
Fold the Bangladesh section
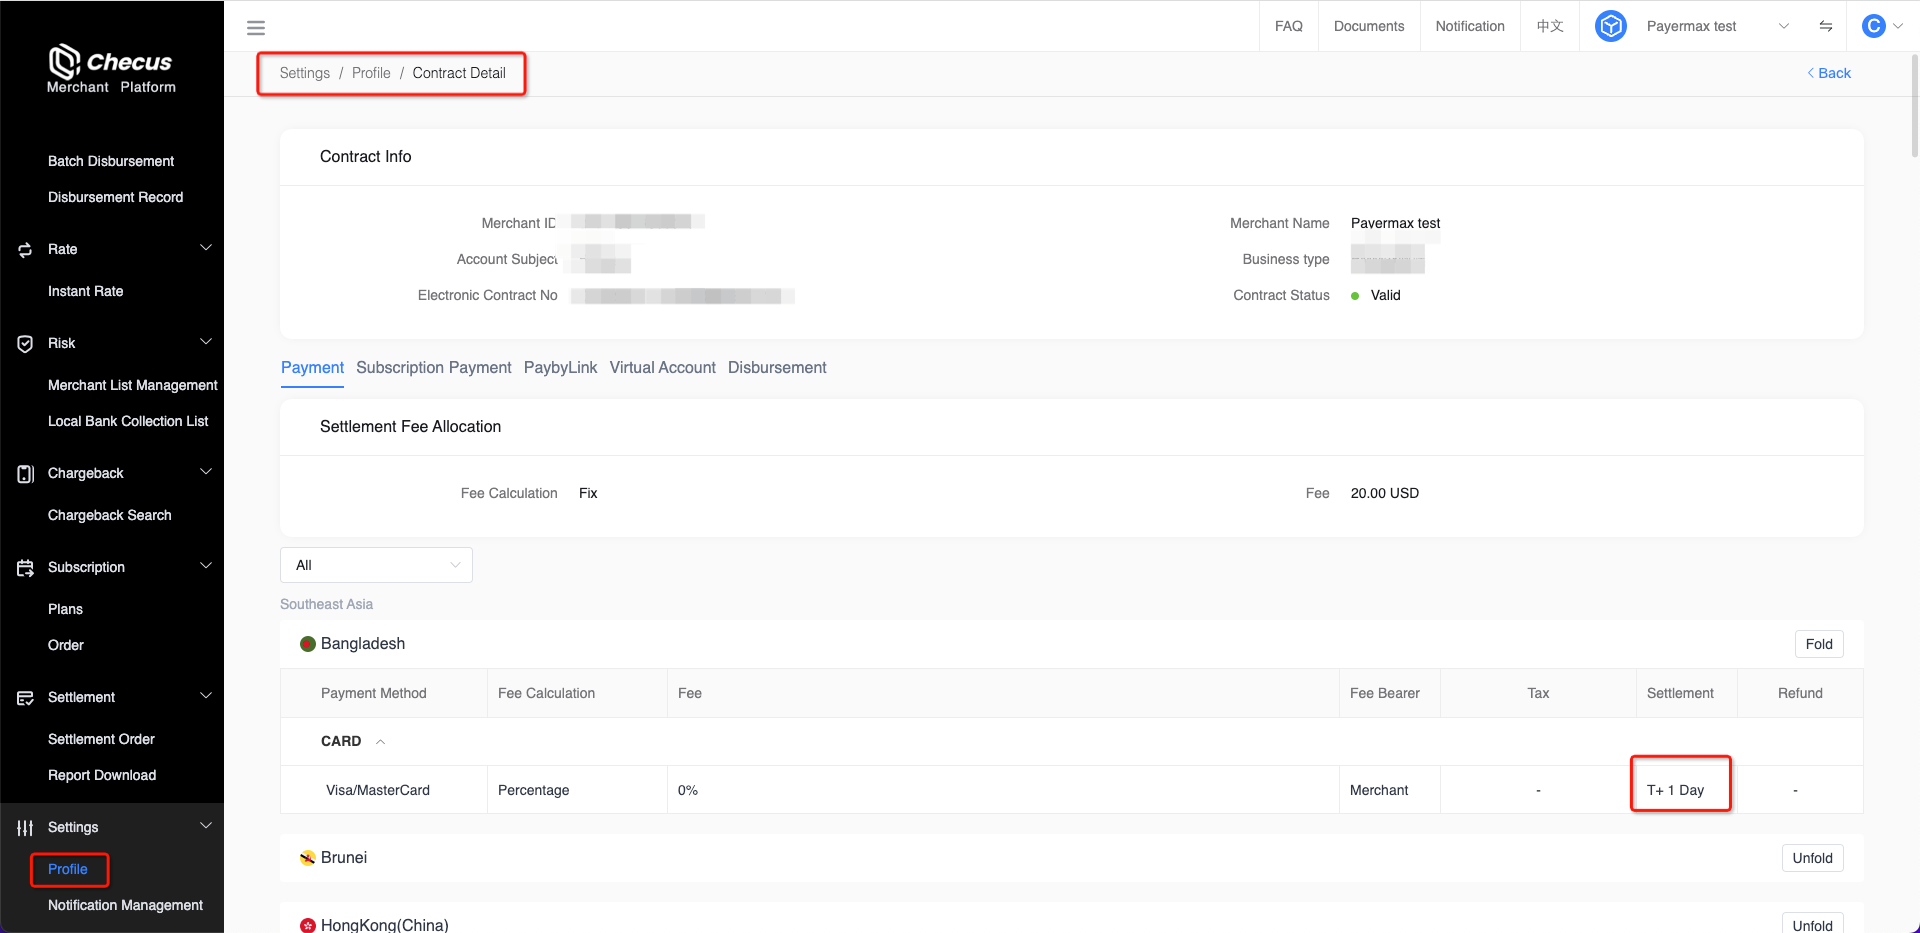(1818, 644)
